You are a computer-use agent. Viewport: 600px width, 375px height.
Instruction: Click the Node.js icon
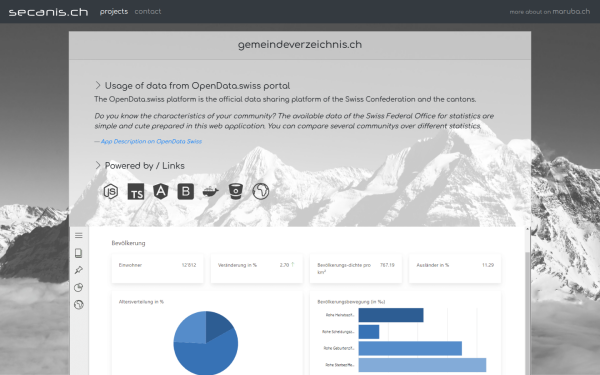[x=111, y=191]
